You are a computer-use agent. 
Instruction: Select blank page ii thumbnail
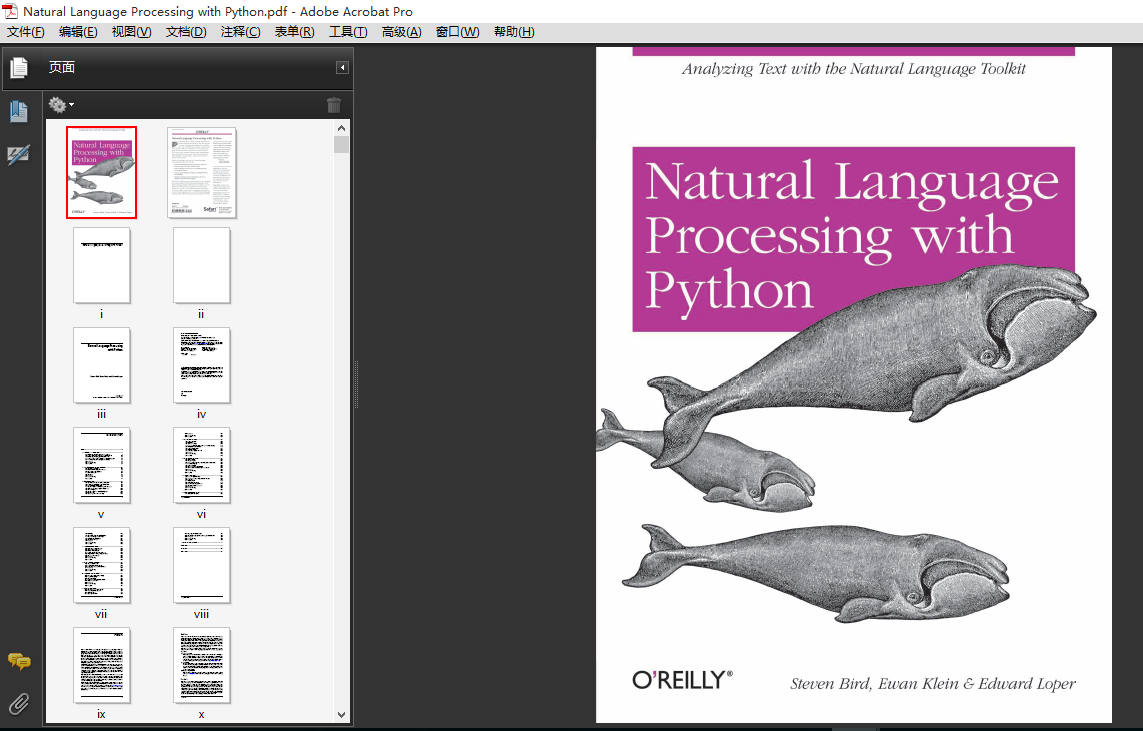tap(202, 265)
